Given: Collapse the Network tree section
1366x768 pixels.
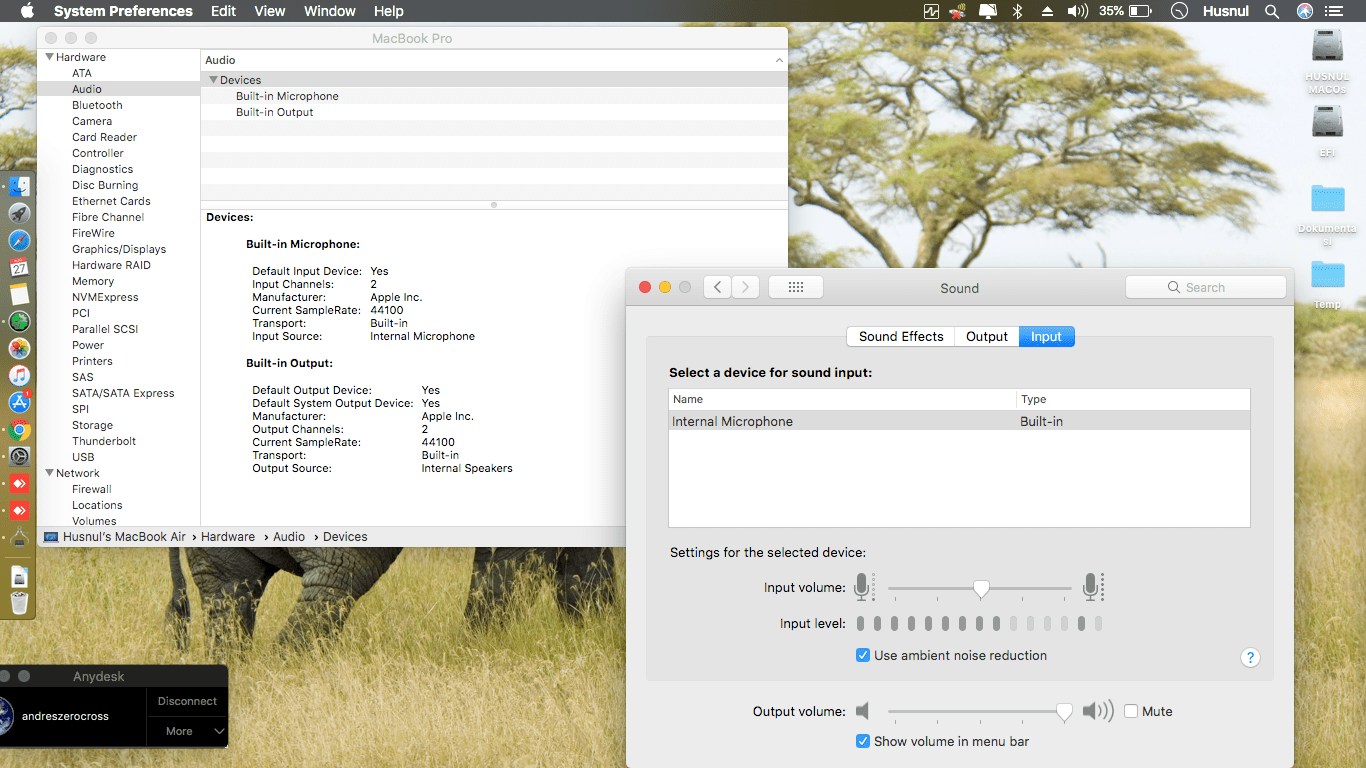Looking at the screenshot, I should click(49, 473).
